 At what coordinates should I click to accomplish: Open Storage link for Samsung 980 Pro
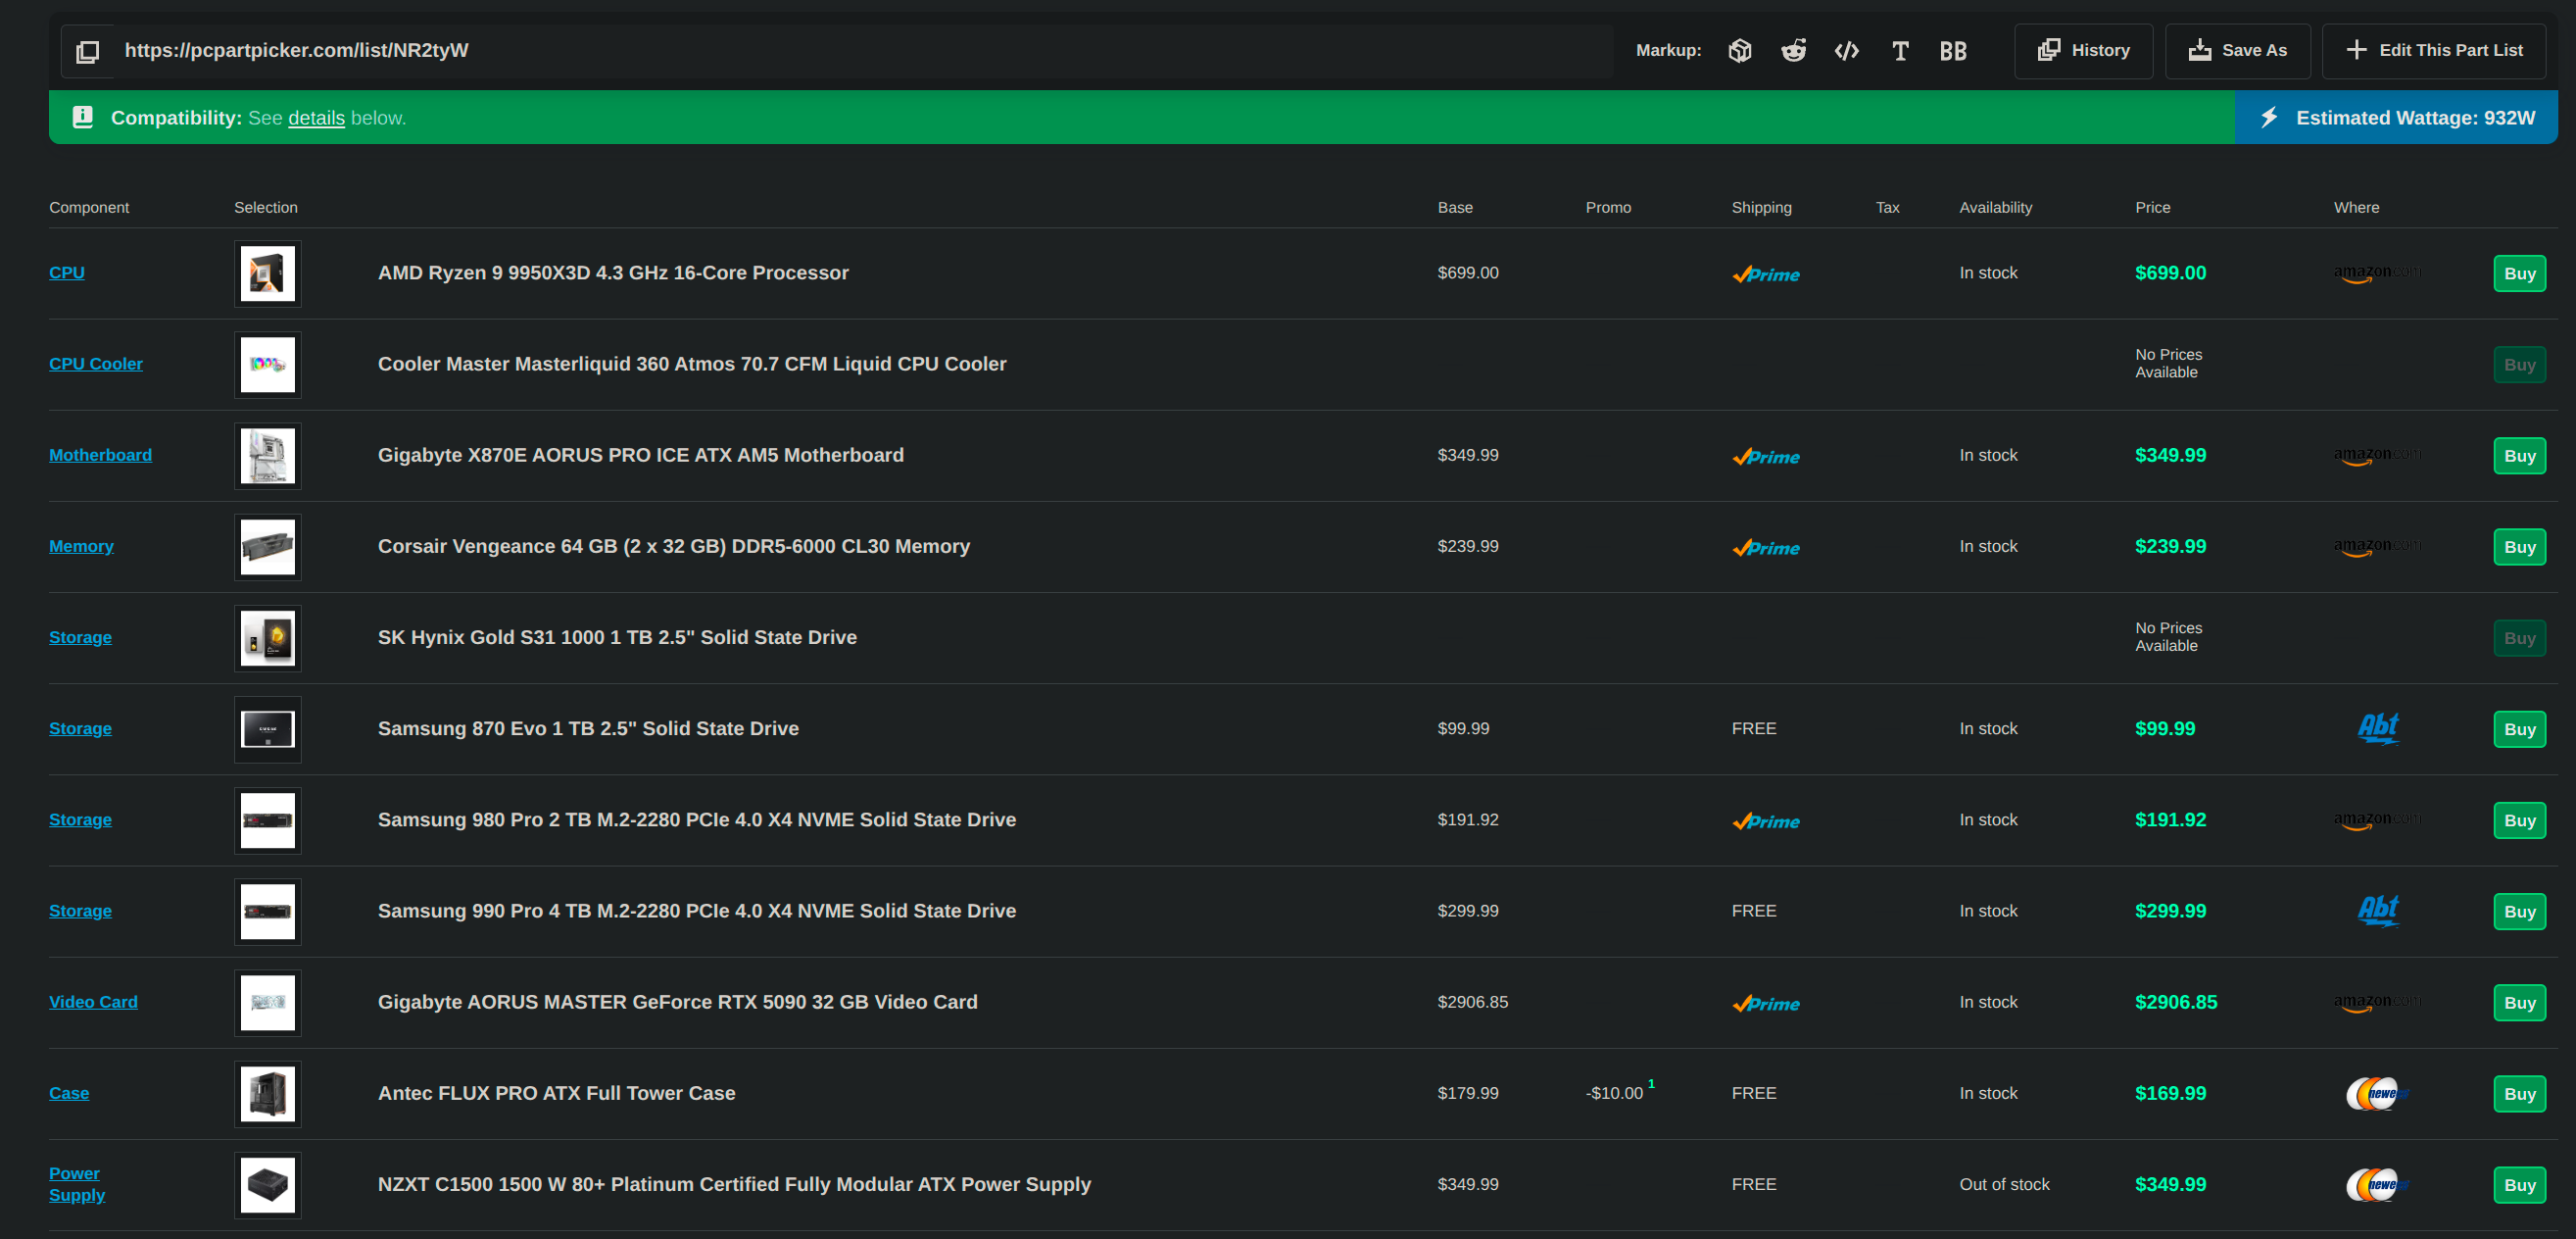pos(80,819)
